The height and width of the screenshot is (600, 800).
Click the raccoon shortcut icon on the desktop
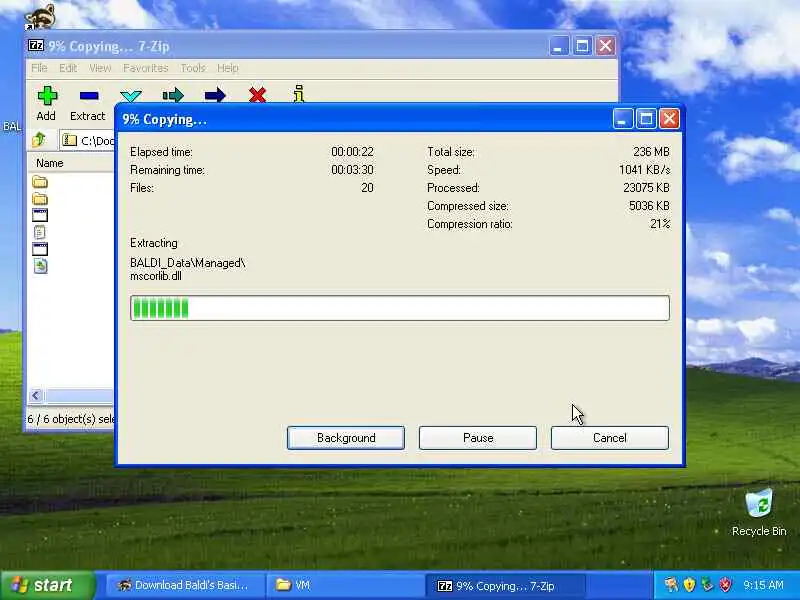[40, 16]
